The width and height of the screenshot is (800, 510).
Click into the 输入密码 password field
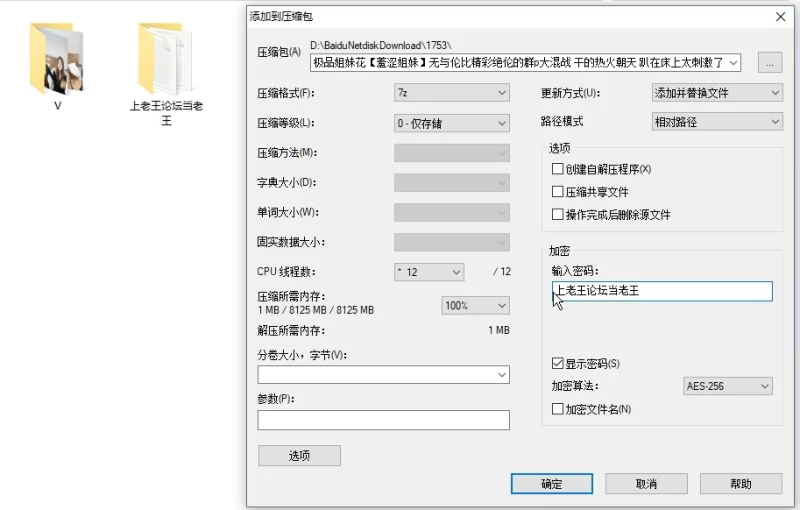click(x=662, y=291)
